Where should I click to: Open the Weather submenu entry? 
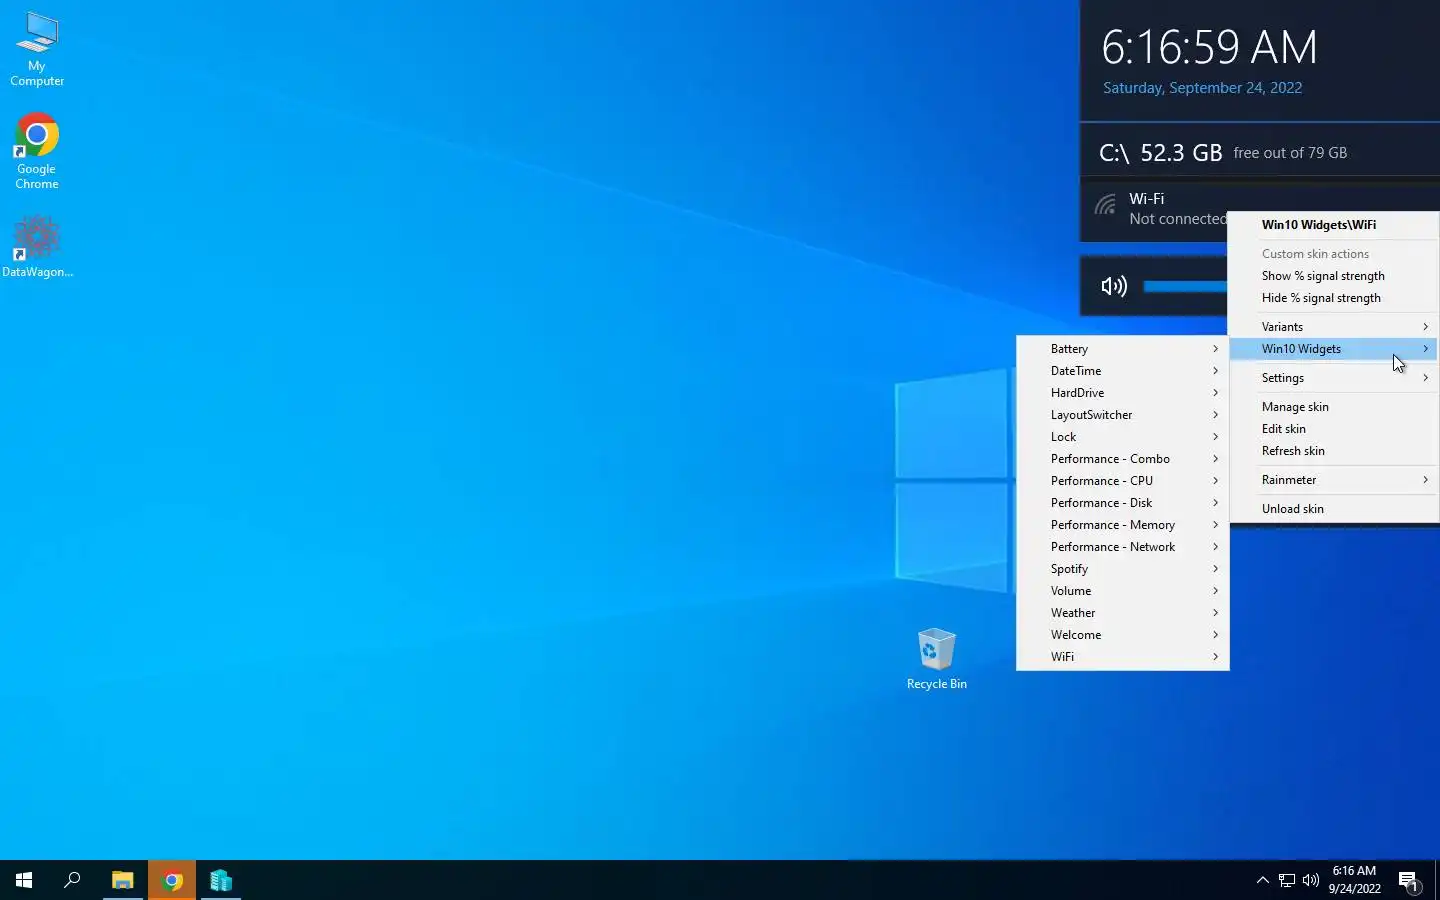point(1122,613)
